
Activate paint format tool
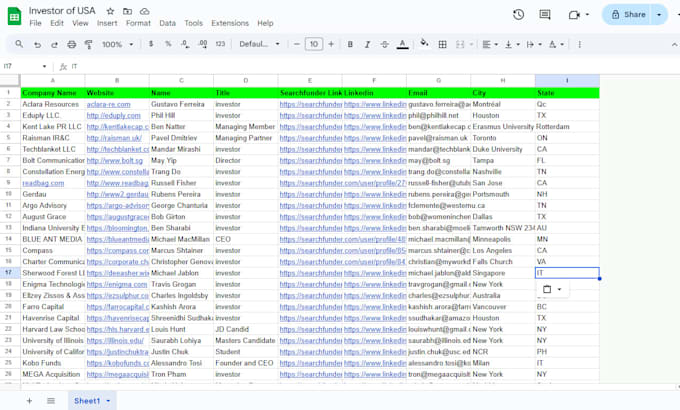point(88,44)
